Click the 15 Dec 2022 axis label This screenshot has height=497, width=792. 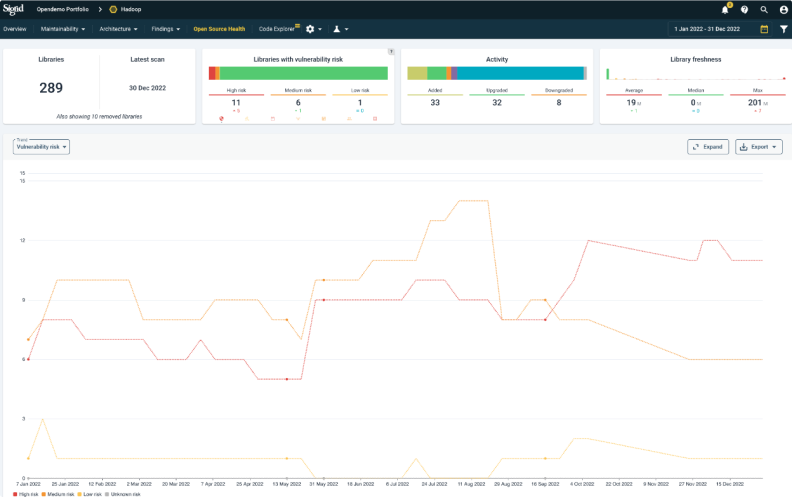[x=730, y=484]
